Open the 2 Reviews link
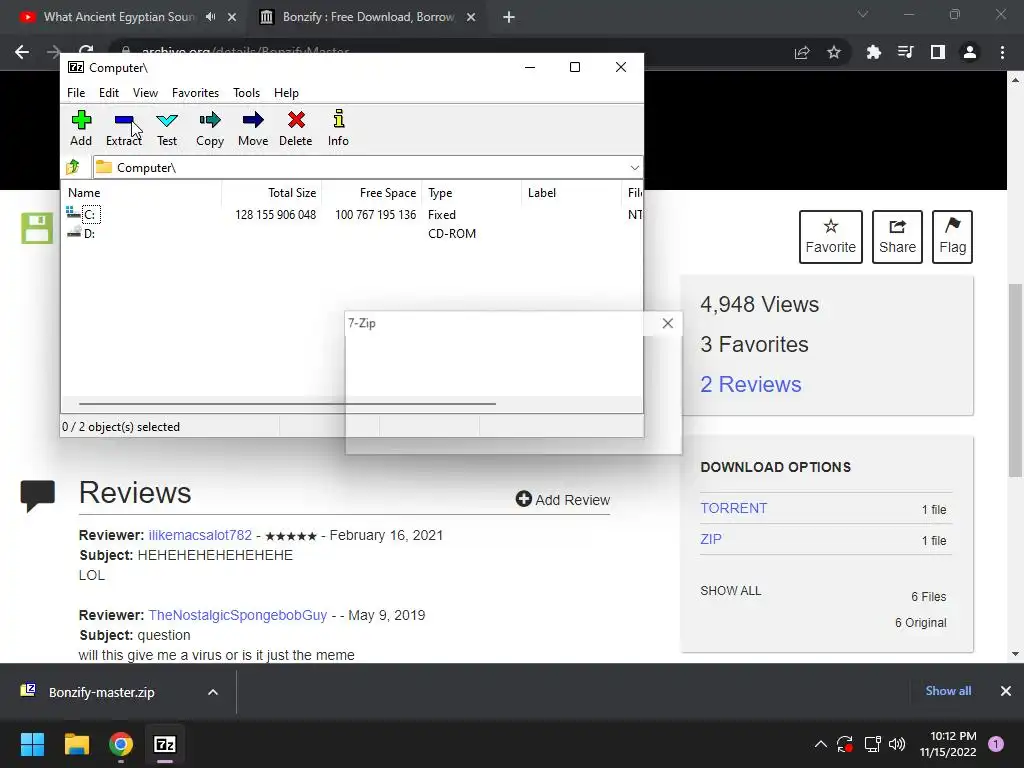The width and height of the screenshot is (1024, 768). coord(750,384)
